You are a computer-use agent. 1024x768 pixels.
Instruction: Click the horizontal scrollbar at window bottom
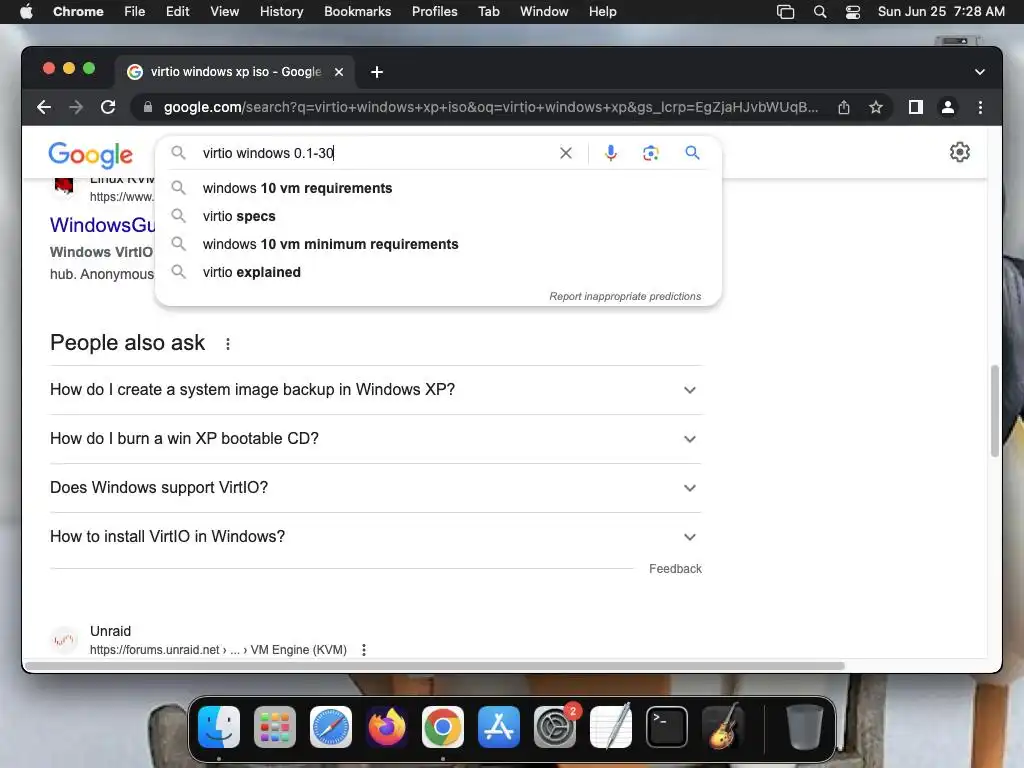coord(434,666)
